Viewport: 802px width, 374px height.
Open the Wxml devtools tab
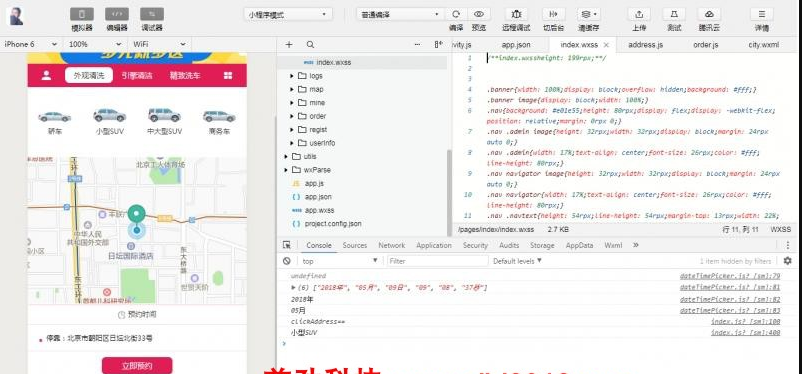coord(613,246)
